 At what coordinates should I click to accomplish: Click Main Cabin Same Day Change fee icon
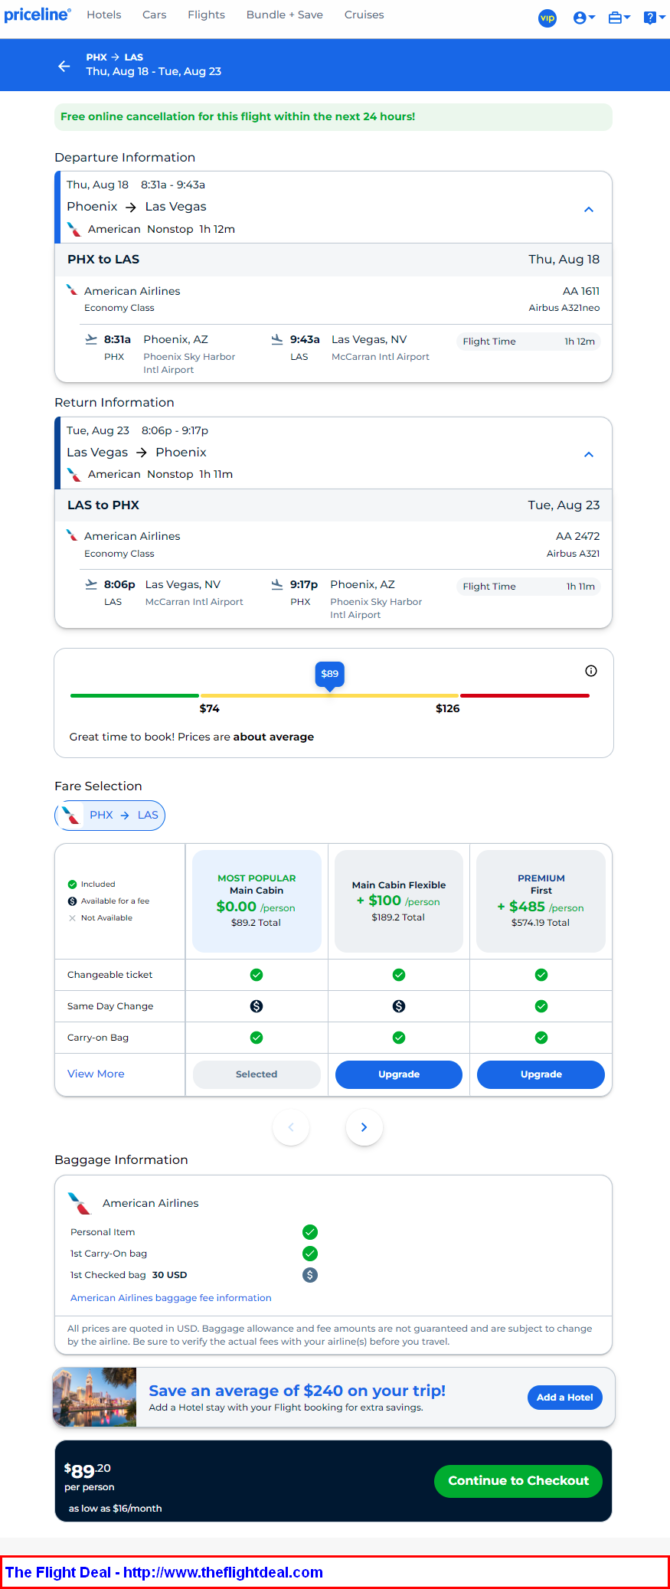click(x=256, y=1006)
